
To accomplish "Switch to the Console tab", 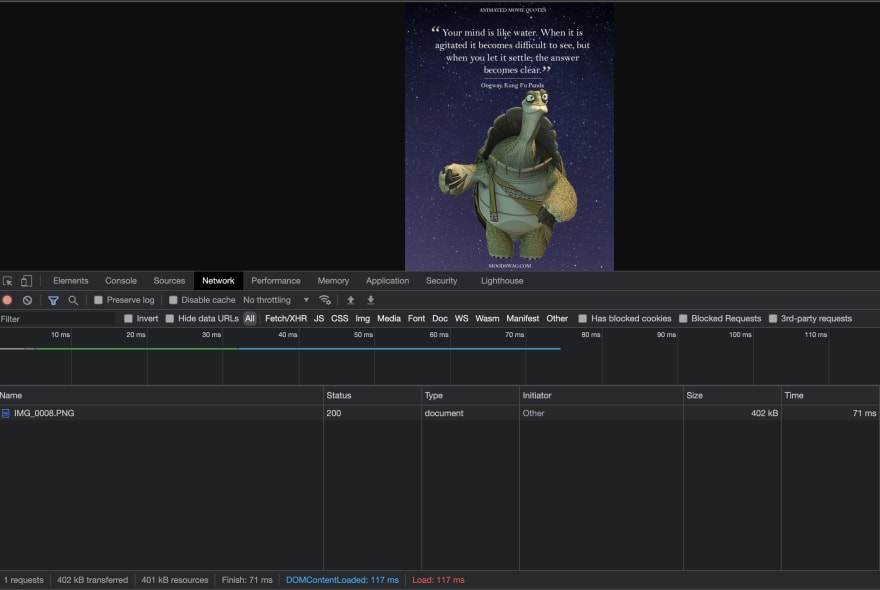I will 121,281.
